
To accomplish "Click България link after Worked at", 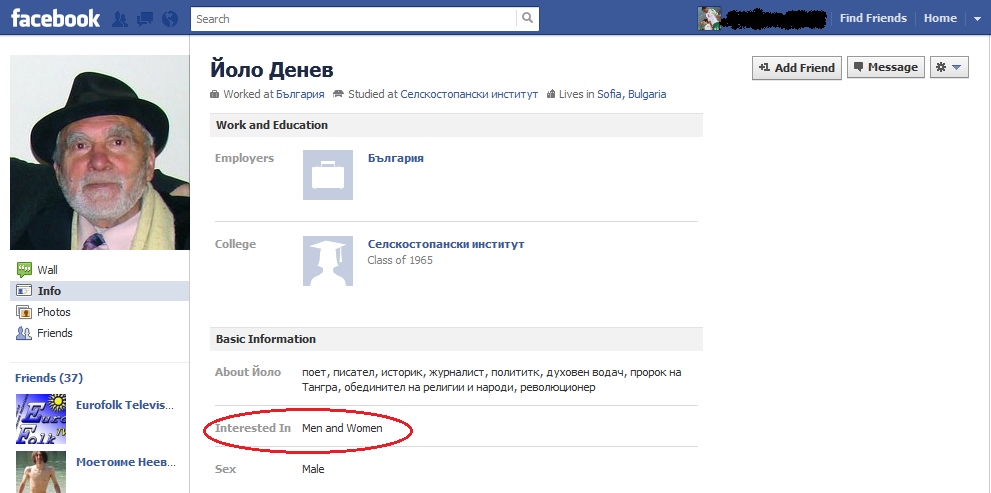I will (300, 94).
